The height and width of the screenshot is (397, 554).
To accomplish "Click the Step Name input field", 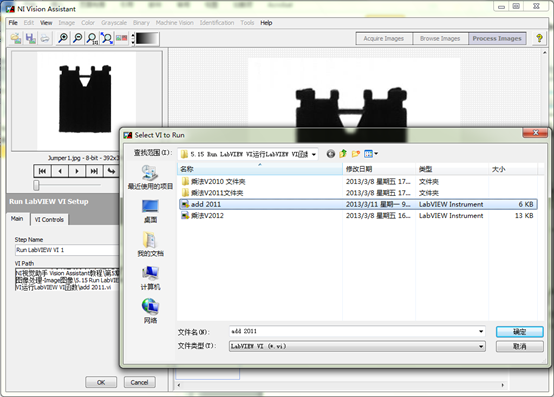I will [67, 250].
